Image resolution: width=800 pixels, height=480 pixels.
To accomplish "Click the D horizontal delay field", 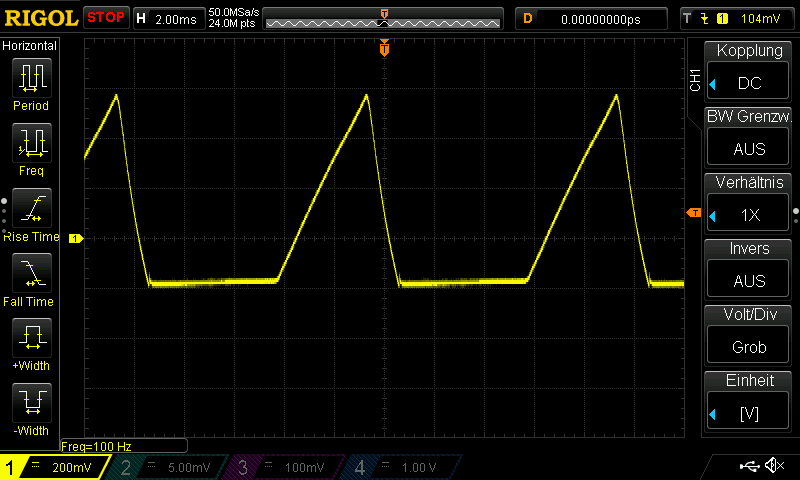I will [591, 19].
